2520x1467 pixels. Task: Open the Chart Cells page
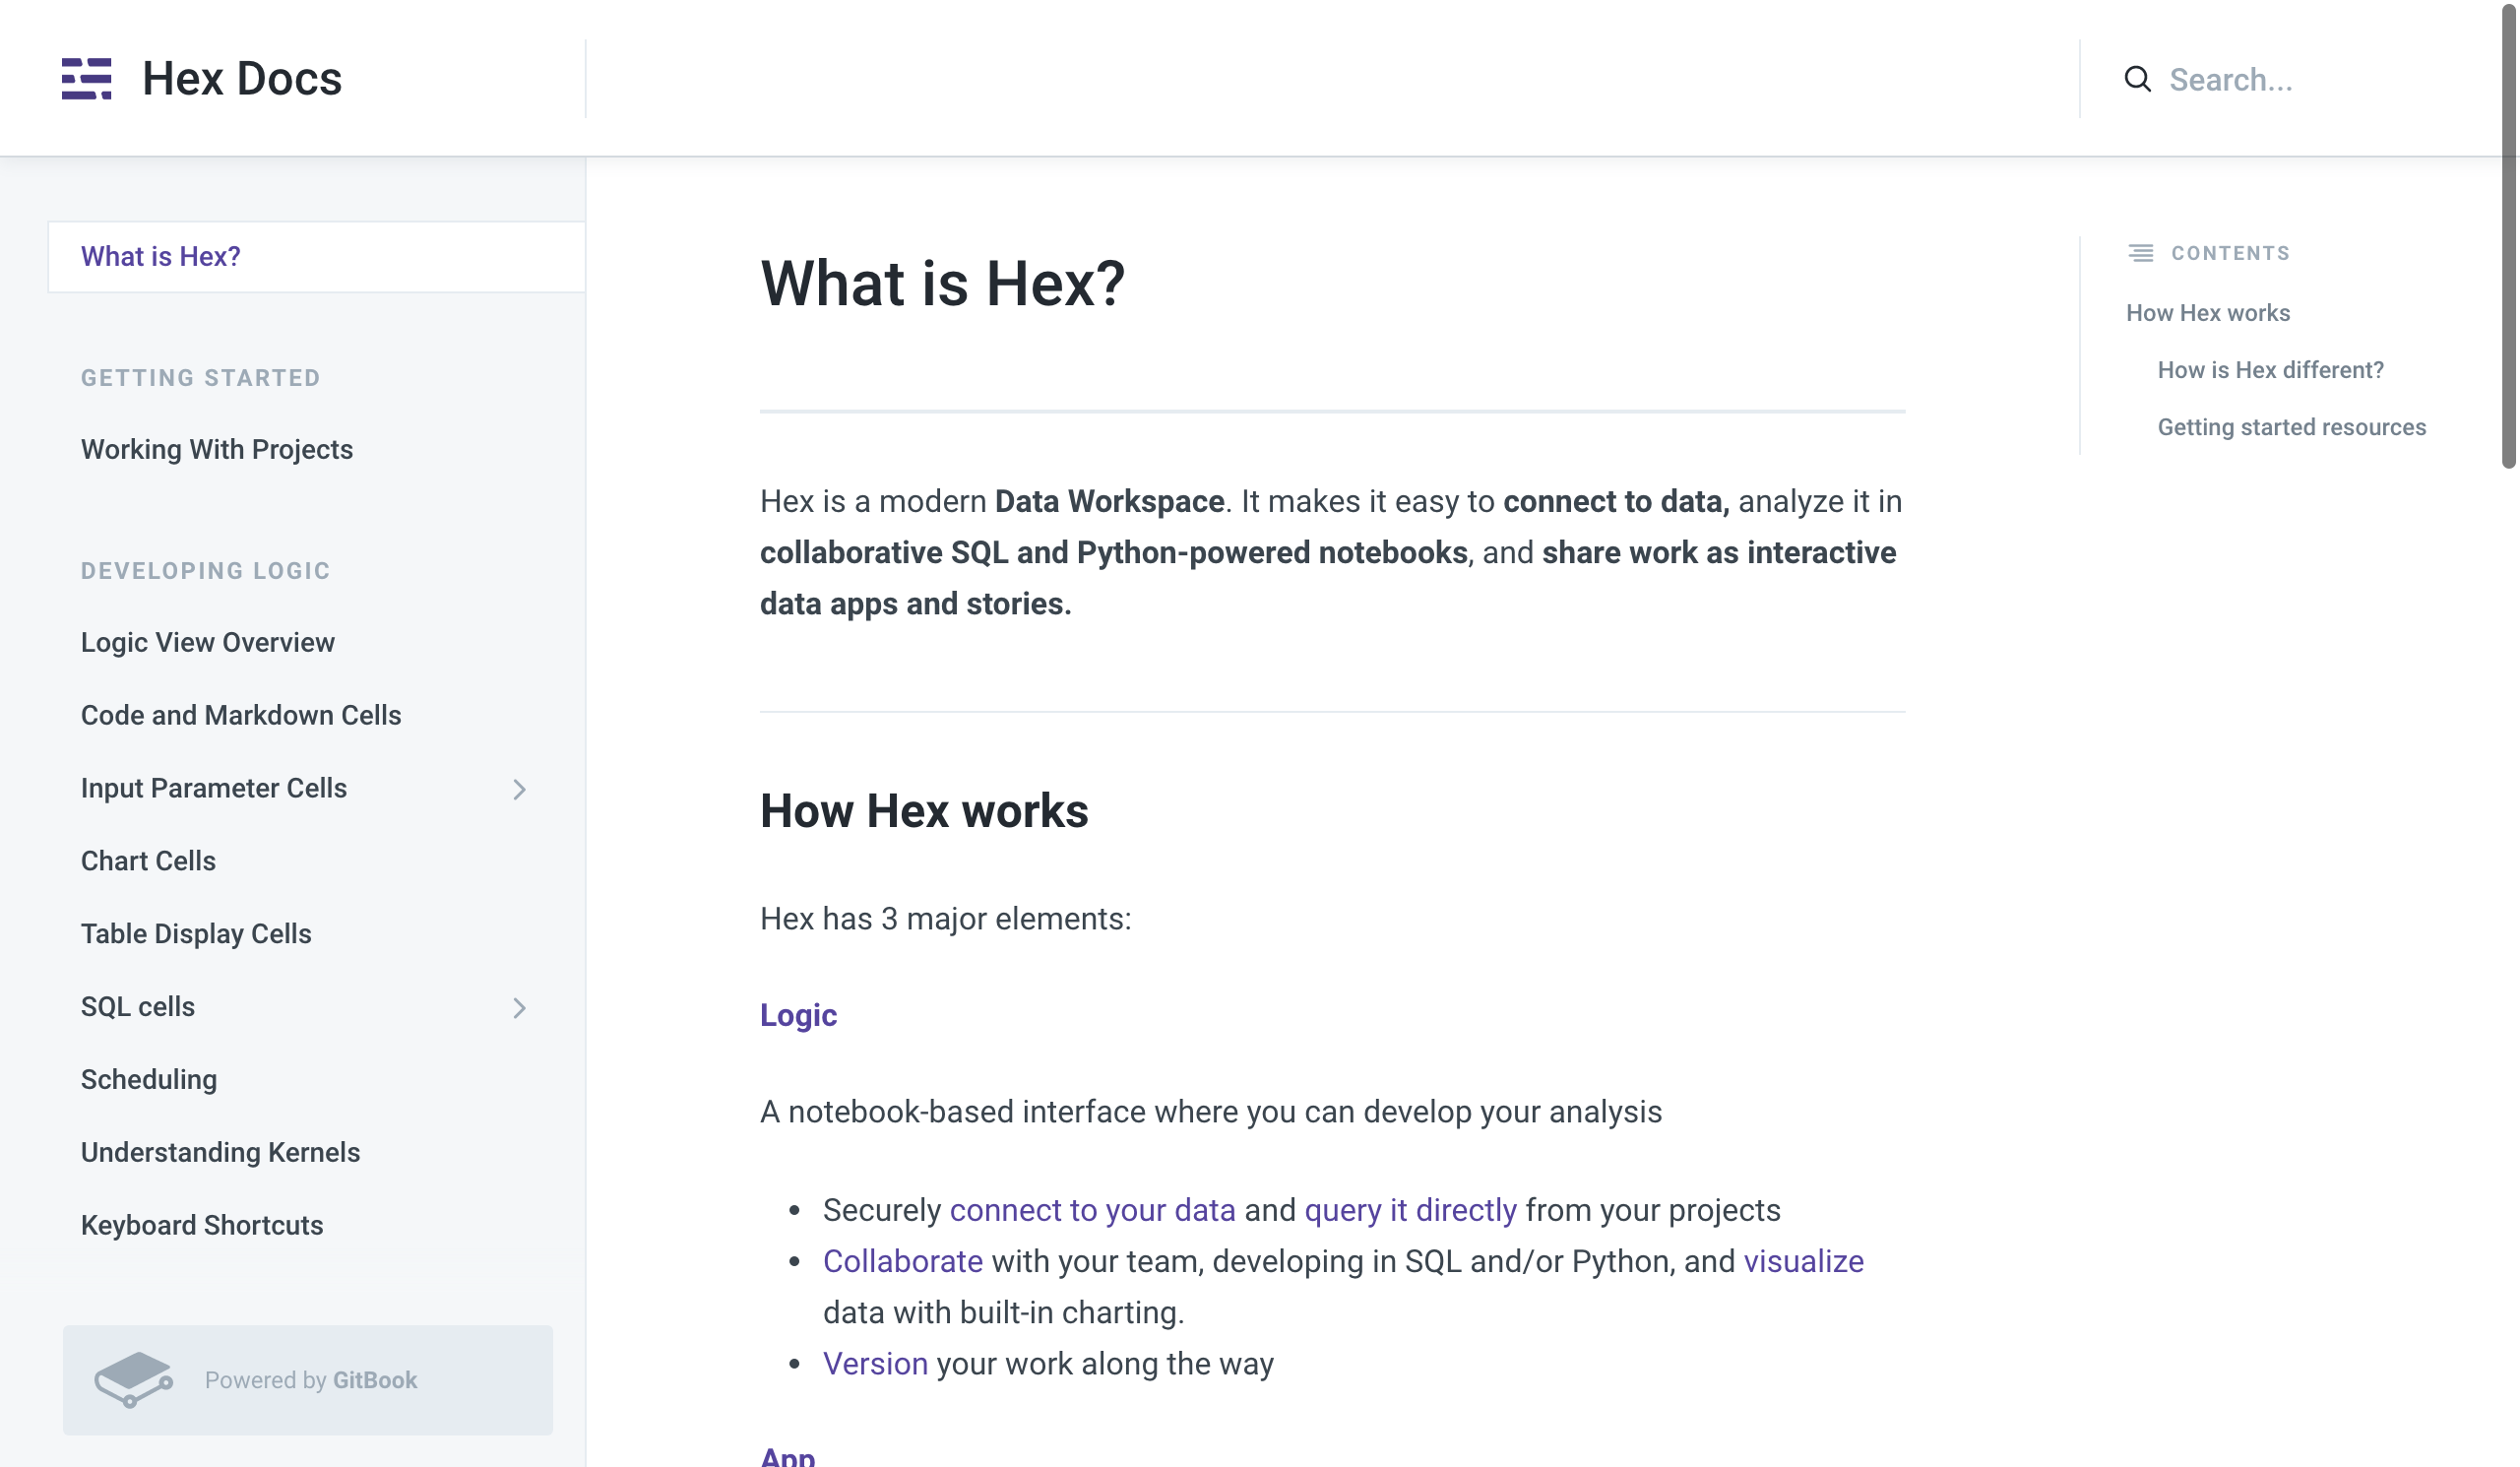[x=148, y=861]
